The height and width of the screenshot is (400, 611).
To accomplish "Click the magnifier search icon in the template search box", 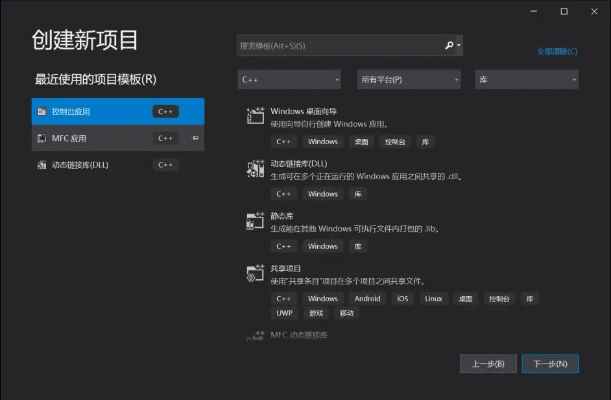I will click(x=449, y=45).
